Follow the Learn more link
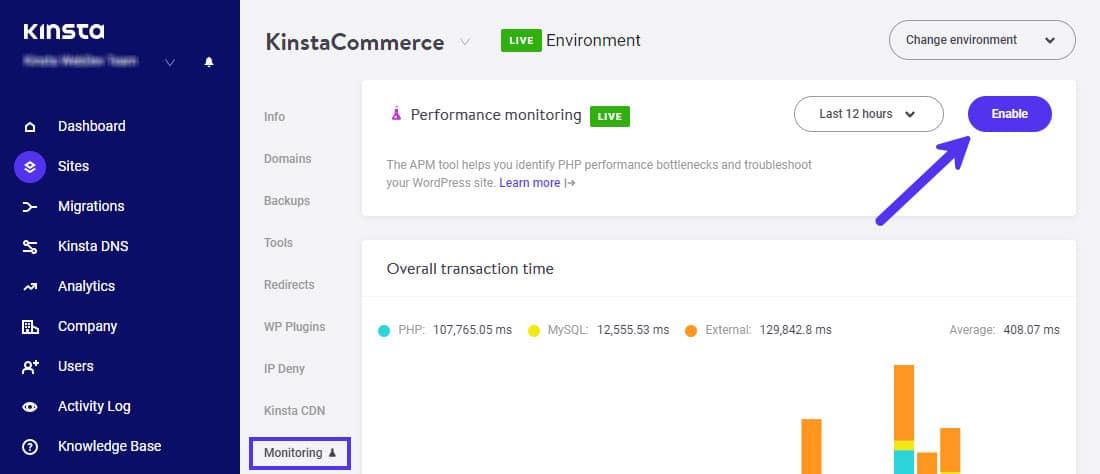 point(530,183)
